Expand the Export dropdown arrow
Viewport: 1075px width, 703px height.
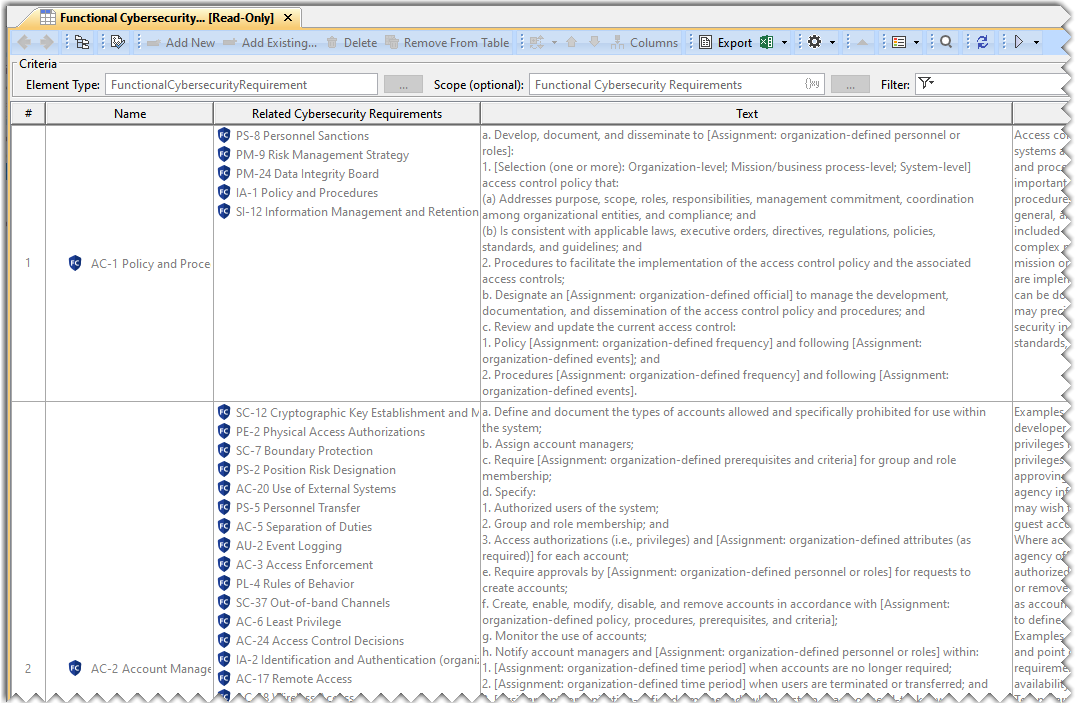[x=784, y=42]
